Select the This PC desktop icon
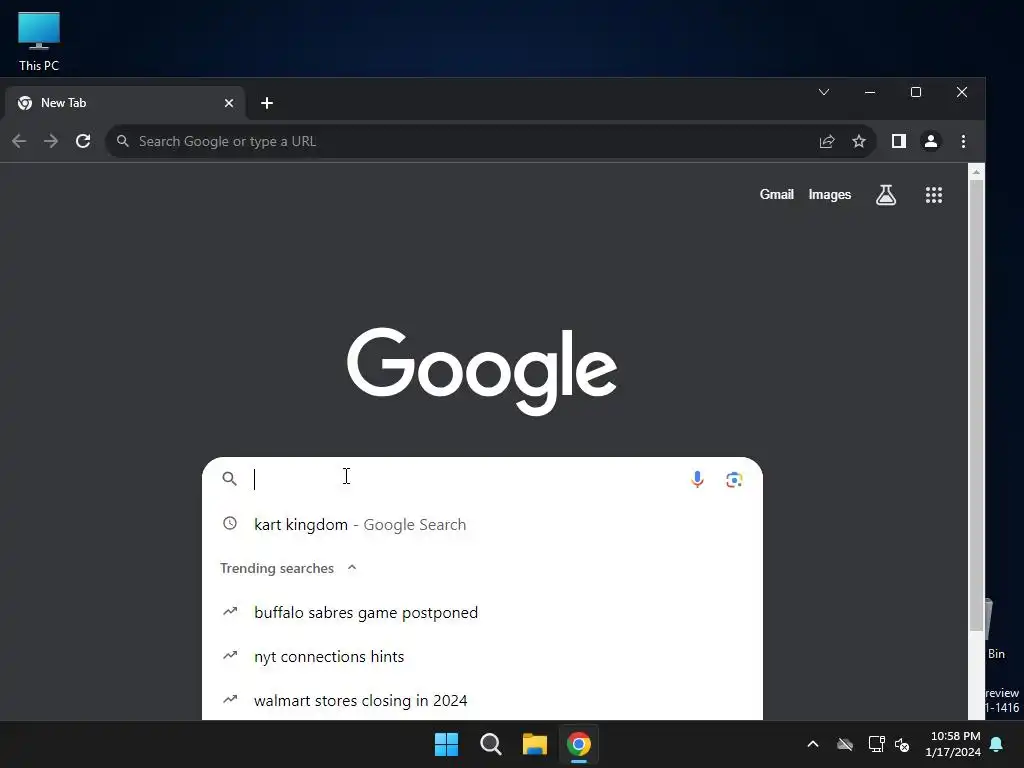This screenshot has width=1024, height=768. pyautogui.click(x=39, y=41)
